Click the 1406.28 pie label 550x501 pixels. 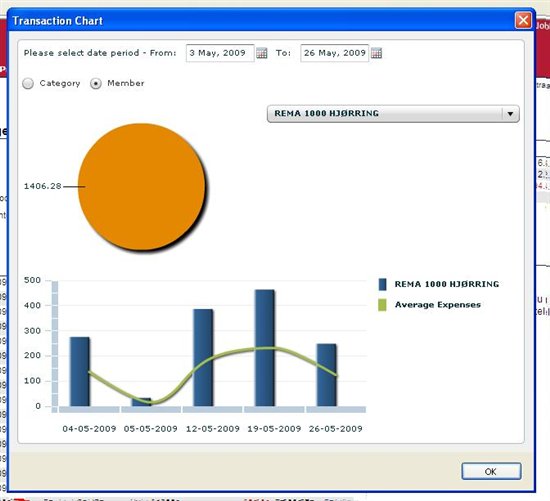point(42,186)
